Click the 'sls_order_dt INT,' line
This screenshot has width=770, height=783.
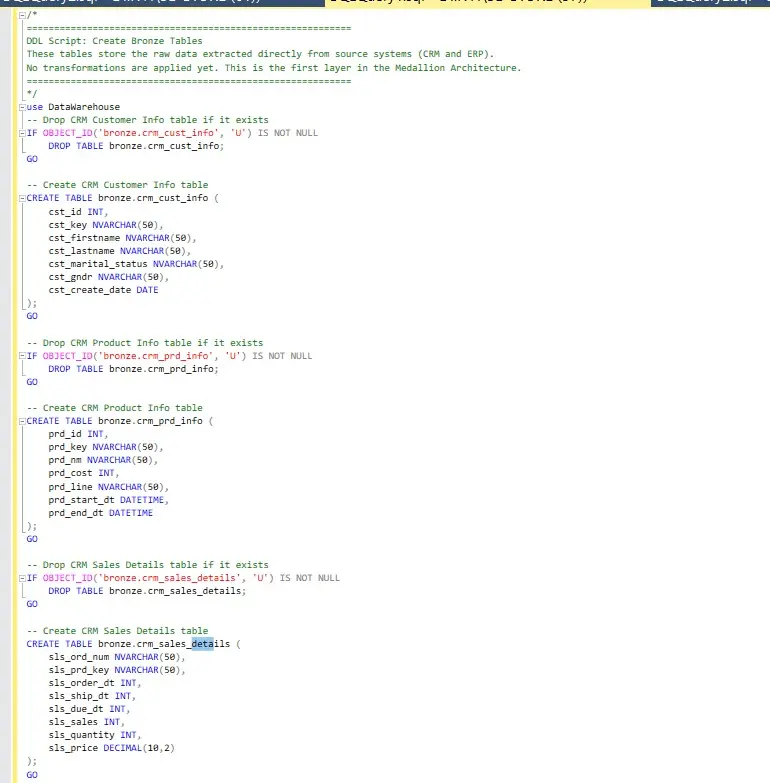click(95, 683)
